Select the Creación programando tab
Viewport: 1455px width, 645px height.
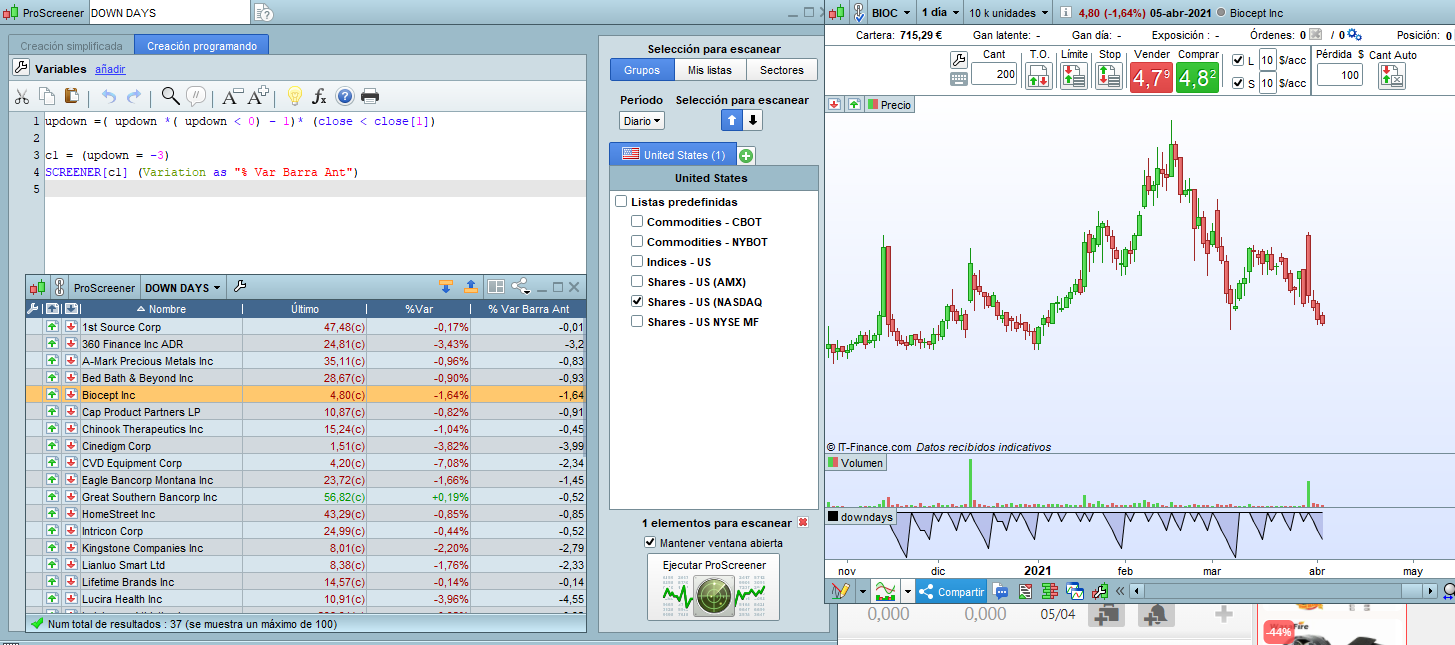[202, 46]
